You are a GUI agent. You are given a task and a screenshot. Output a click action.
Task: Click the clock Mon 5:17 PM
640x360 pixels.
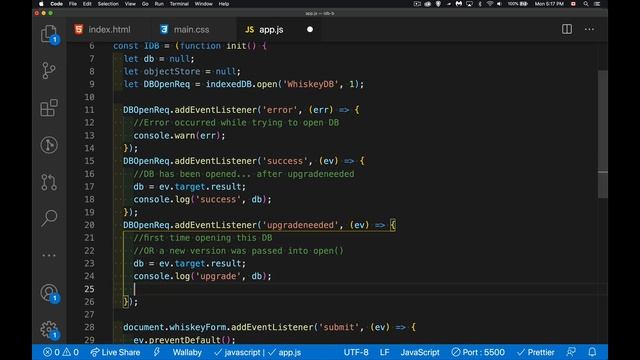coord(549,4)
